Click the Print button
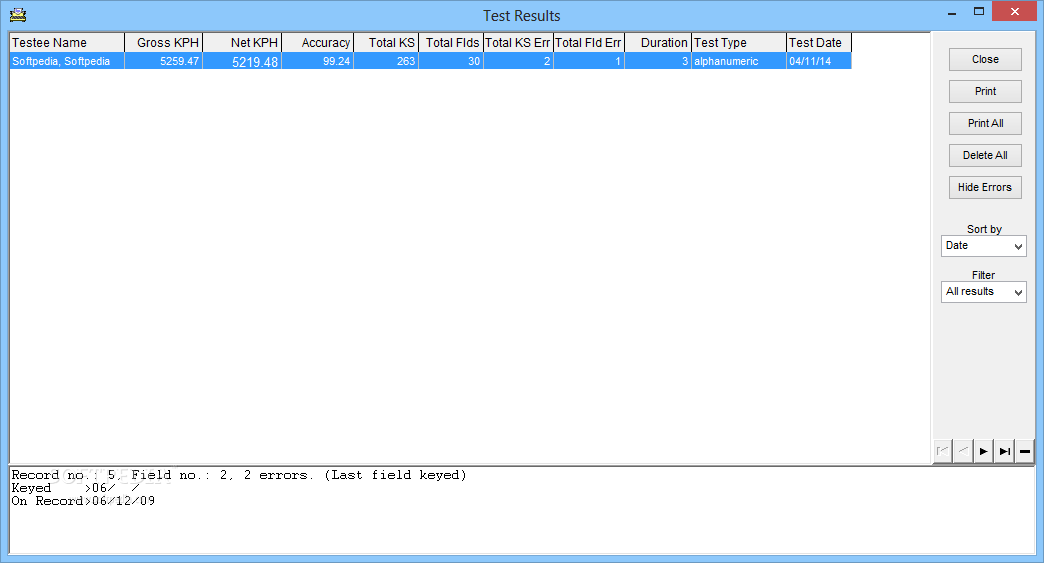Screen dimensions: 1044x563 pos(985,91)
